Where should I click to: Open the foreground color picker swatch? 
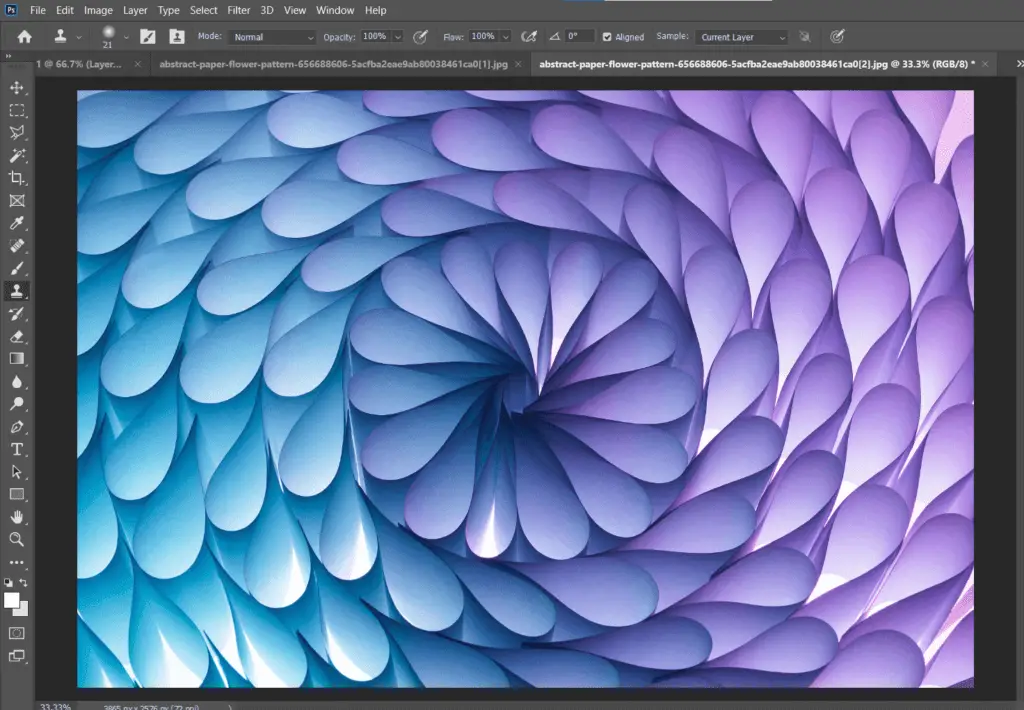[x=12, y=600]
